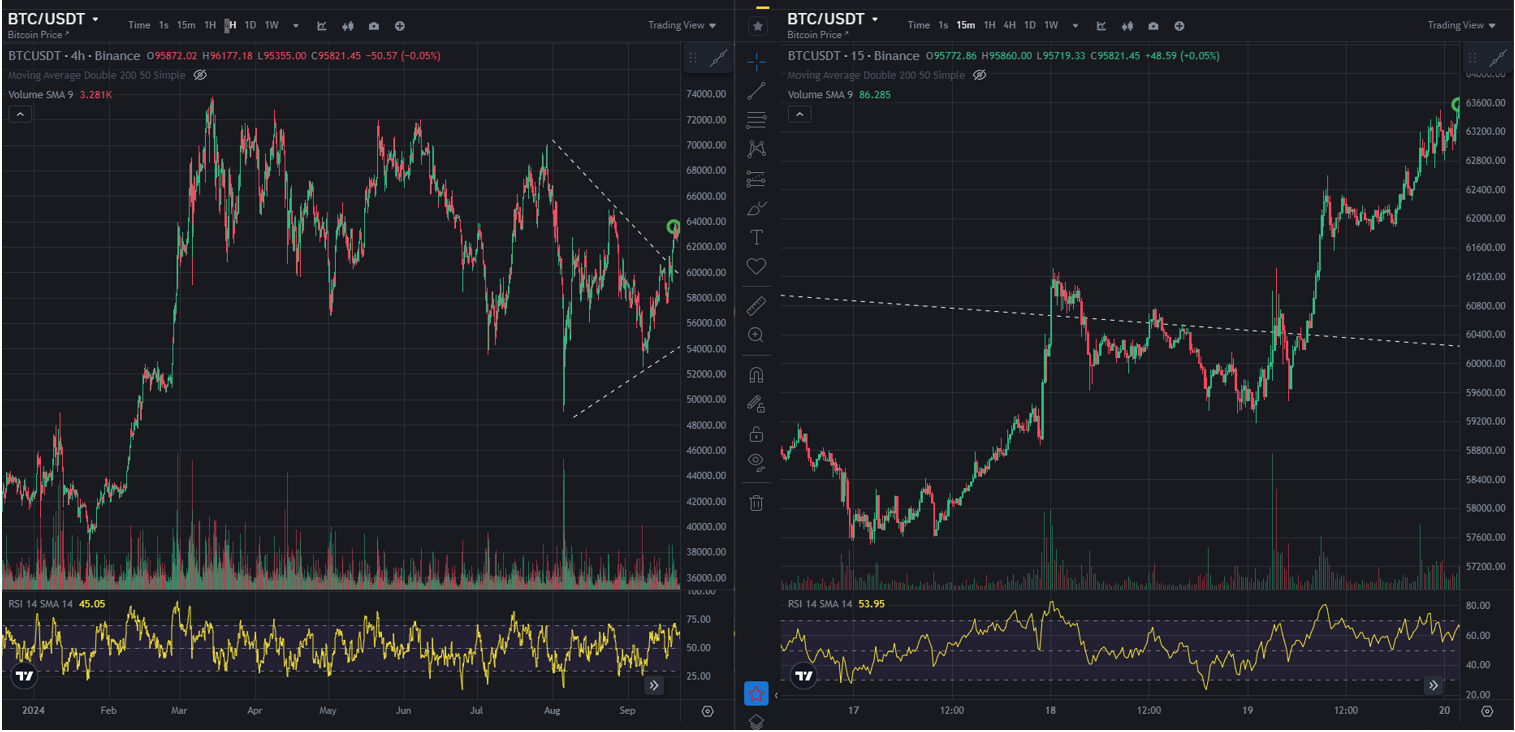This screenshot has width=1515, height=732.
Task: Switch left chart to 1H interval
Action: click(210, 25)
